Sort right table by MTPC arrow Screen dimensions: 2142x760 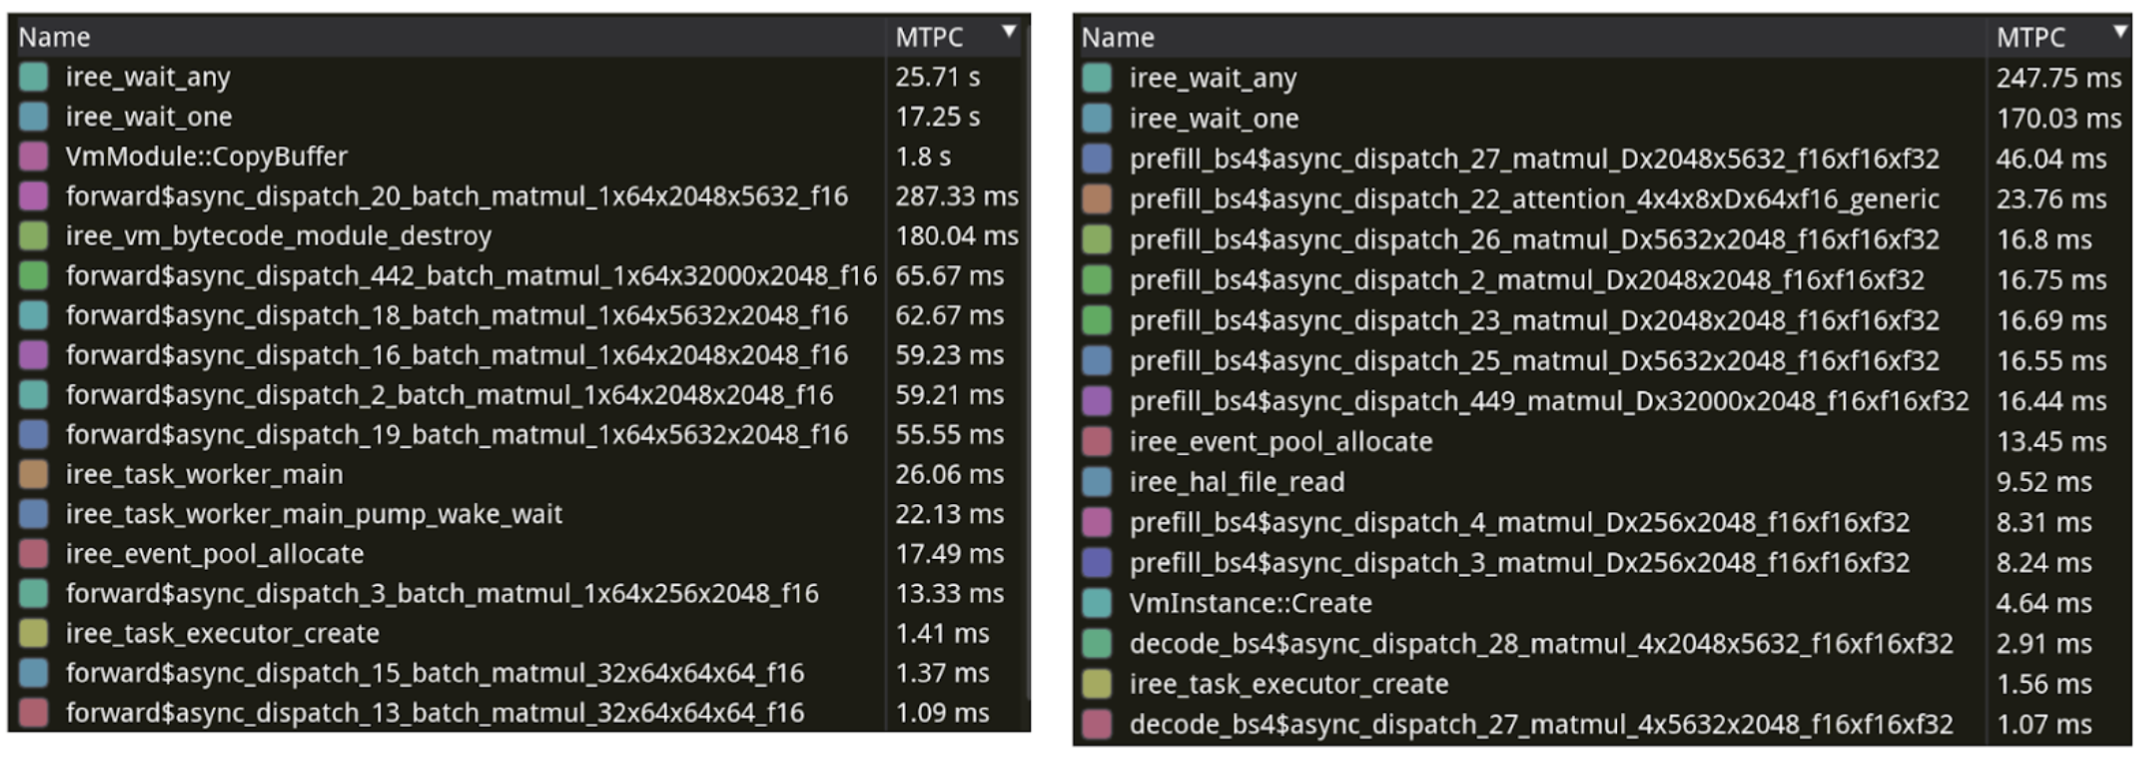(2119, 32)
